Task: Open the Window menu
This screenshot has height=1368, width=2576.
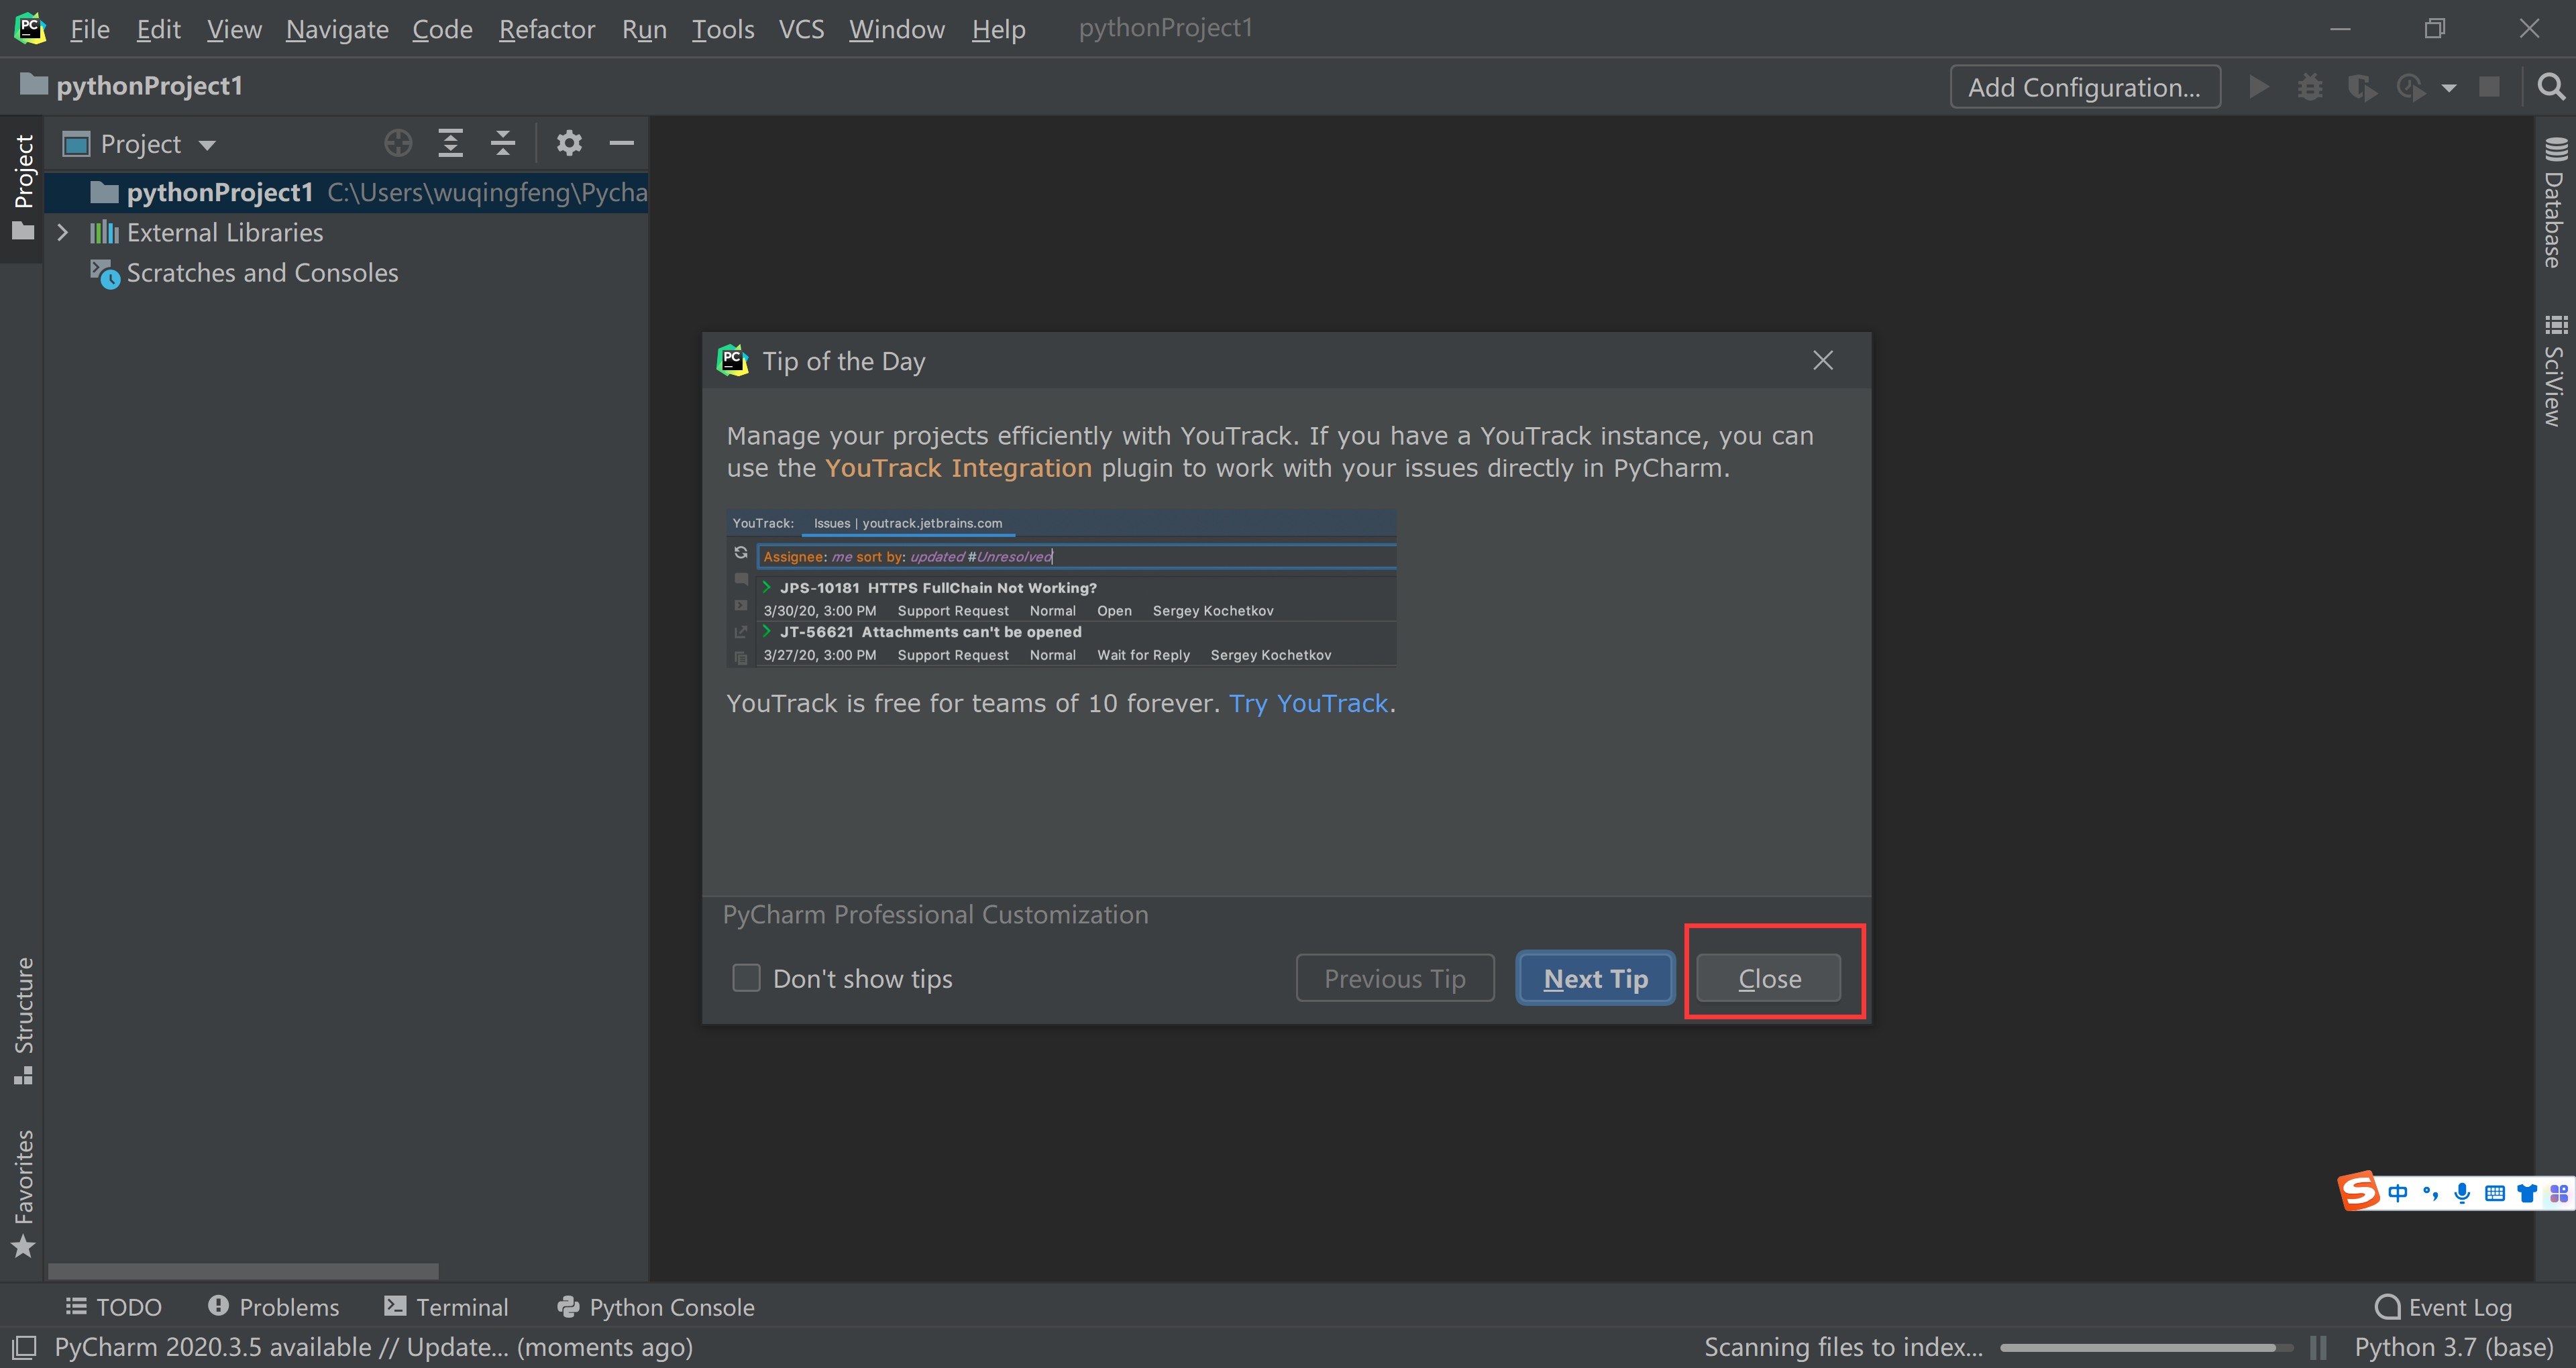Action: (x=897, y=29)
